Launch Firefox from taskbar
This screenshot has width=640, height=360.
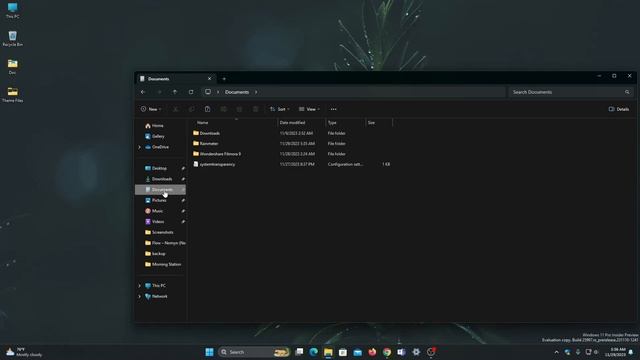click(372, 352)
